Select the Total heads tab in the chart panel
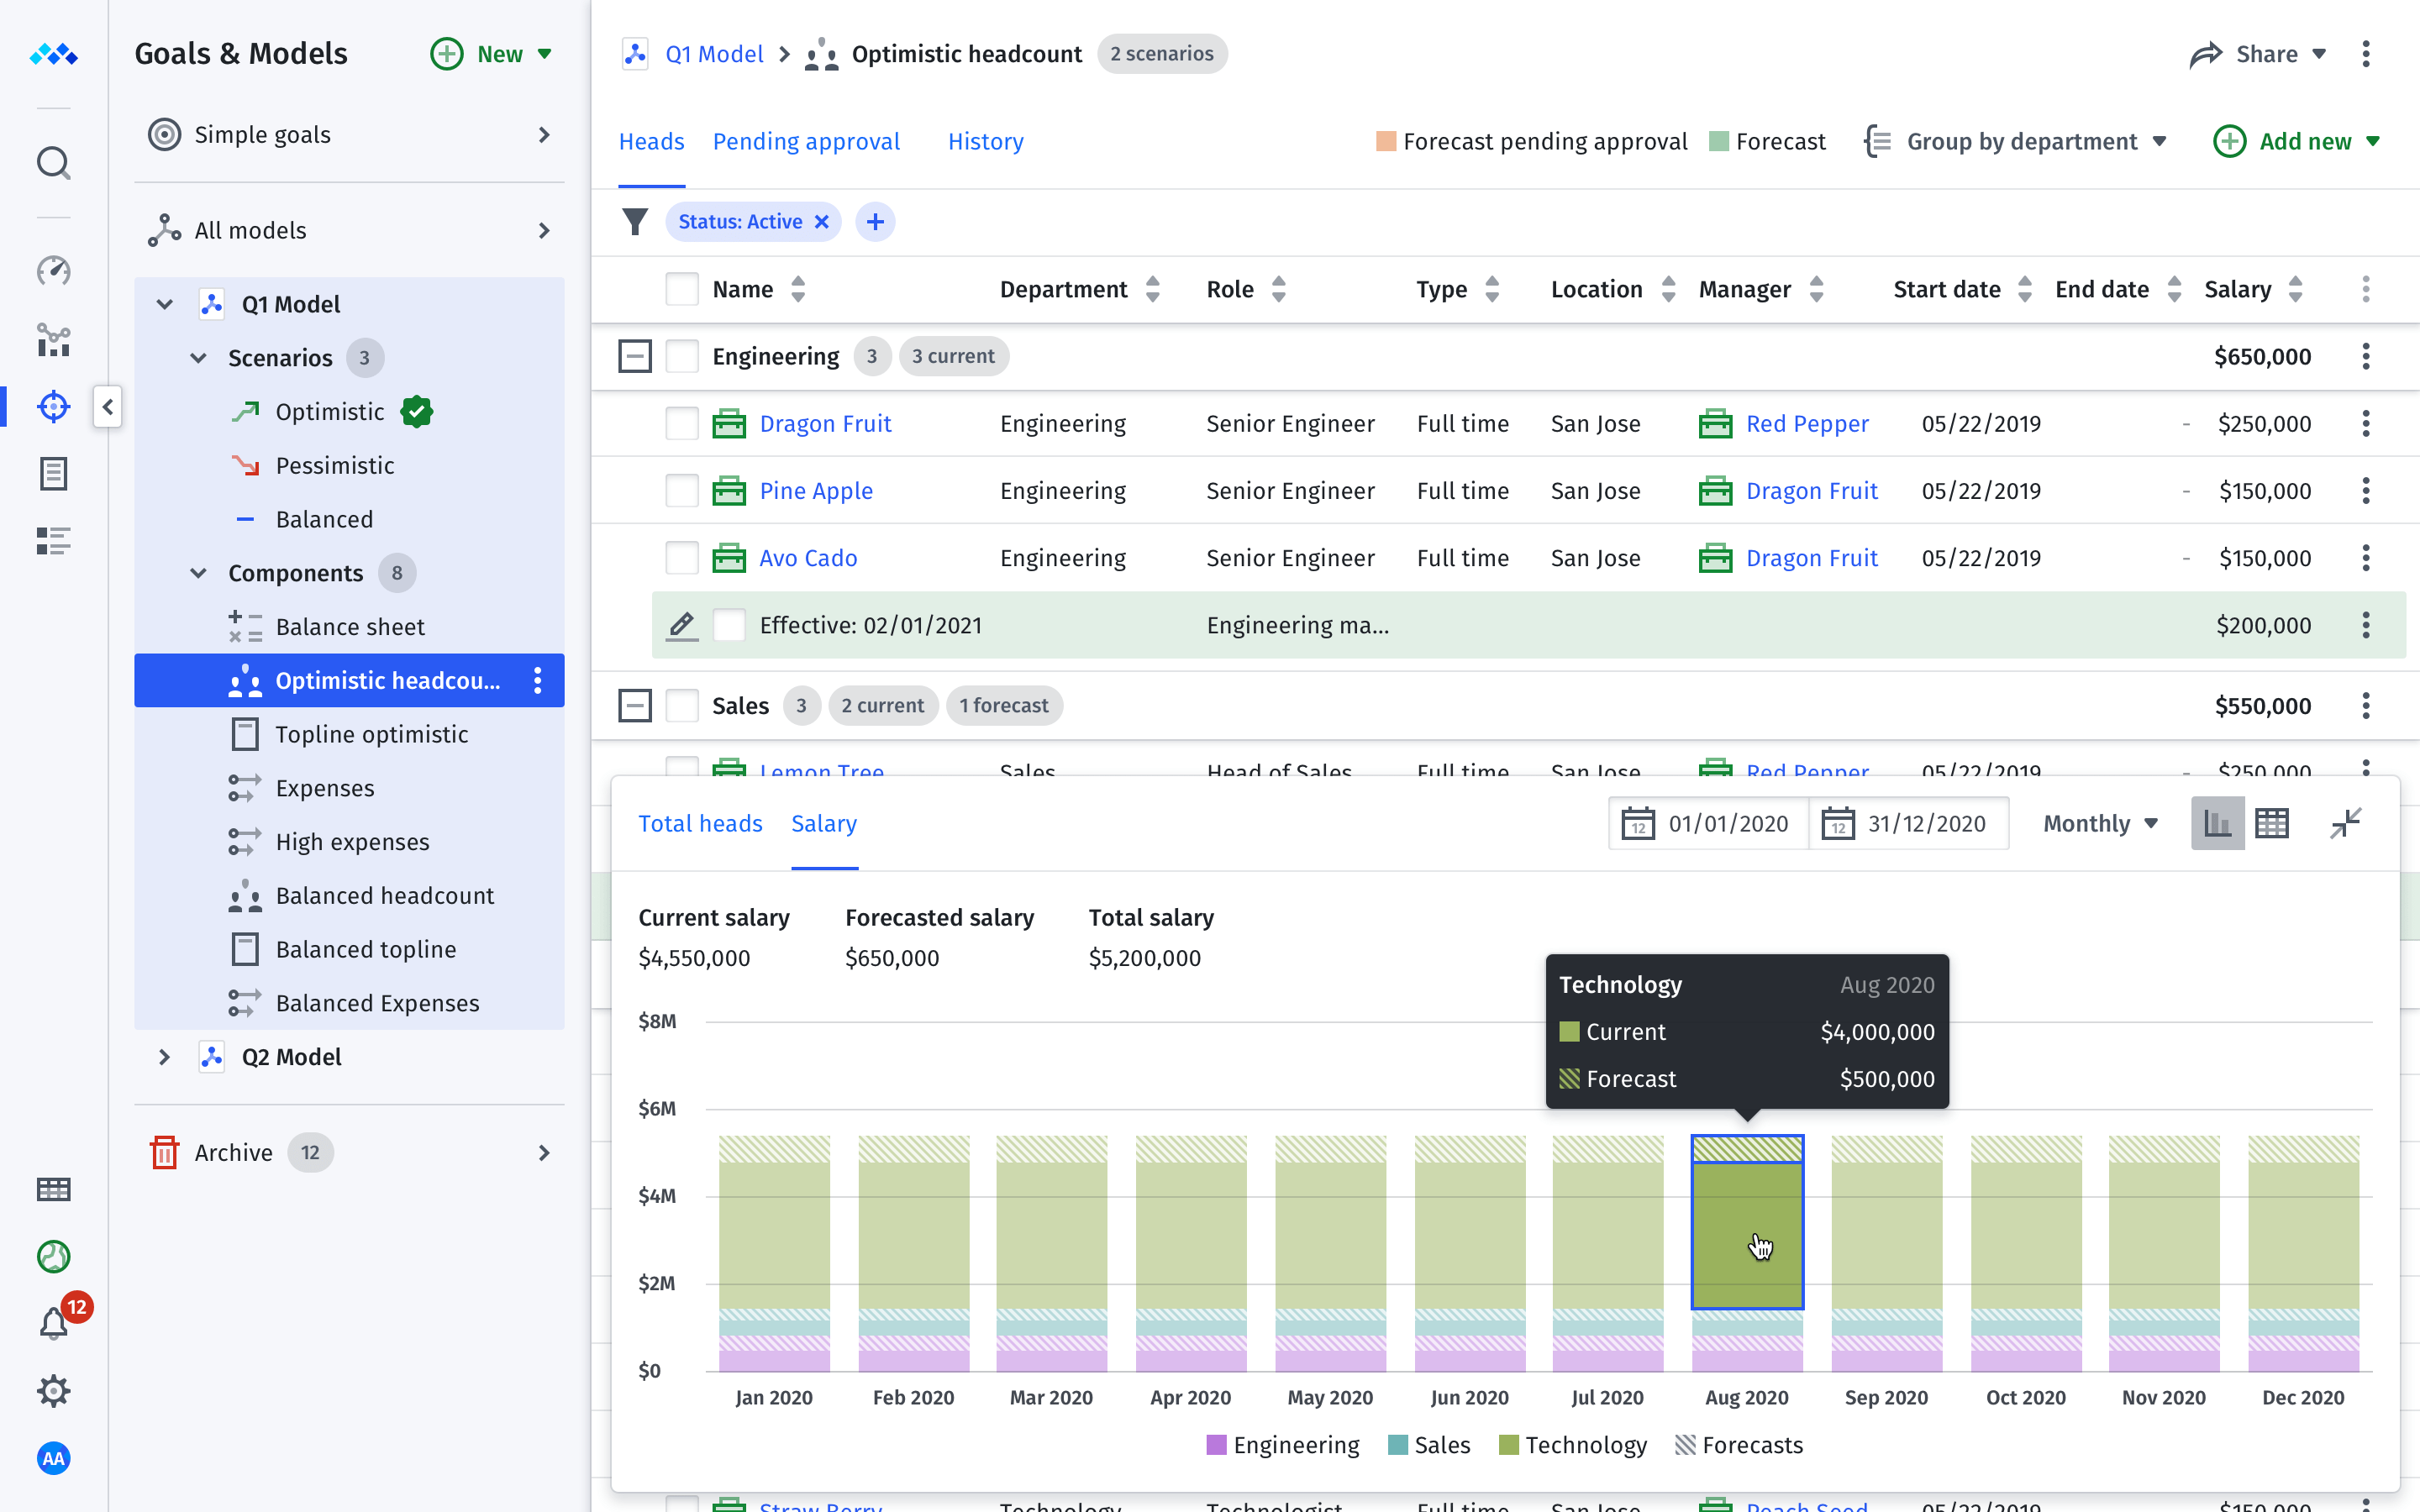 tap(700, 823)
